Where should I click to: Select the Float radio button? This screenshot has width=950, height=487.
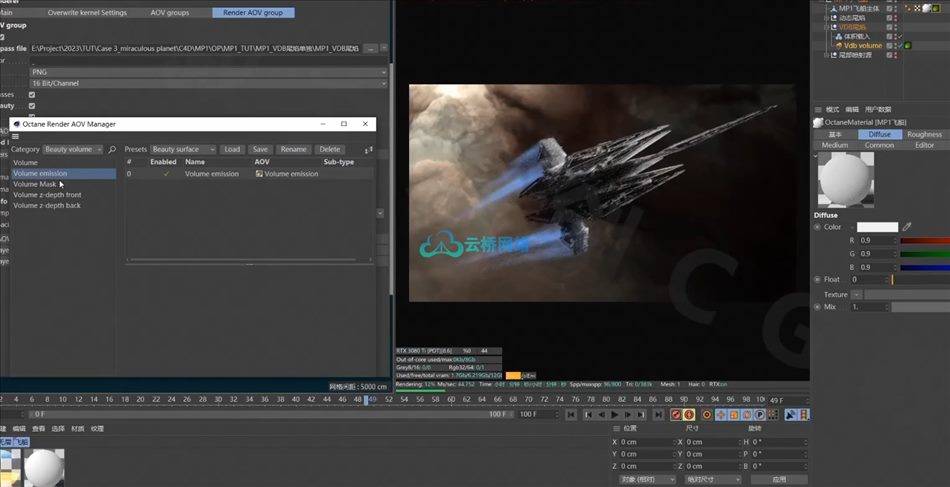(x=817, y=279)
